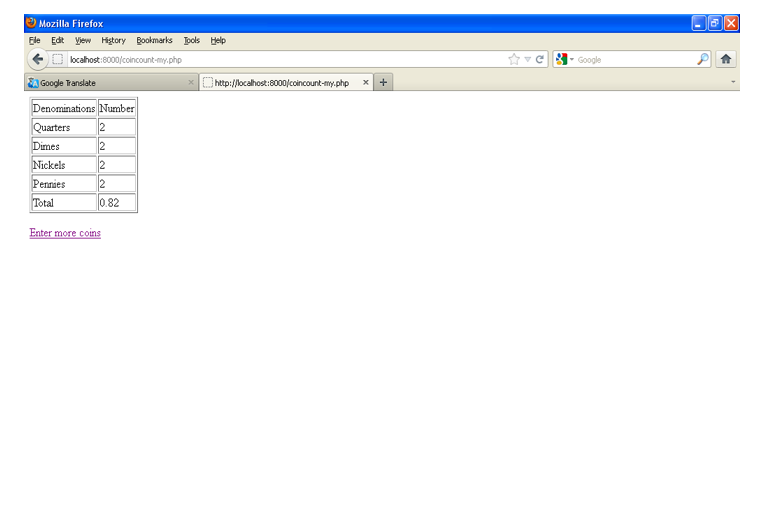Click the localhost URL address field
The height and width of the screenshot is (525, 759).
click(286, 60)
